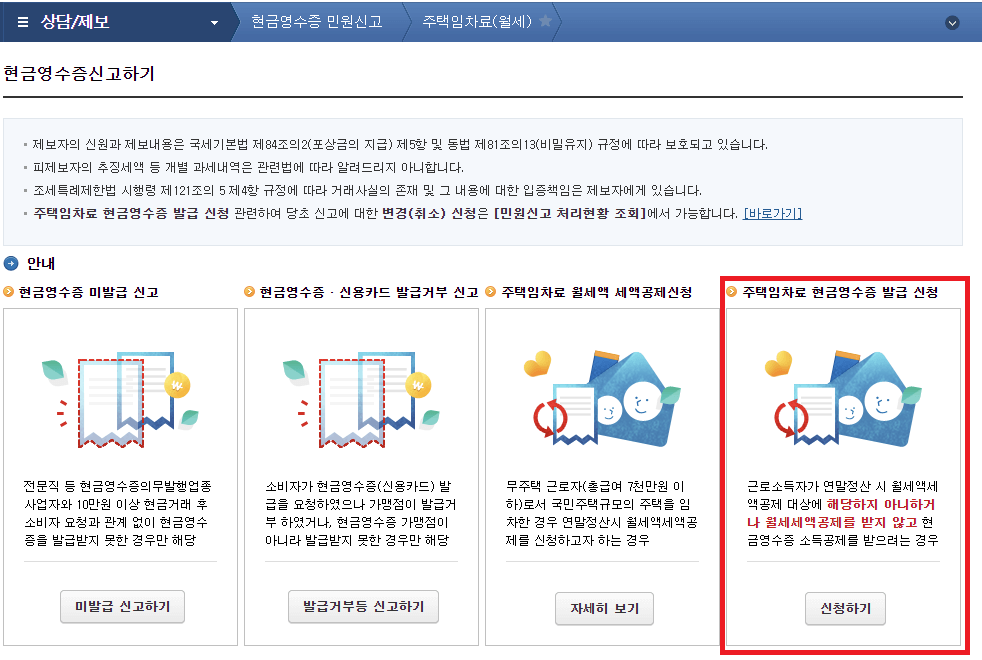
Task: Click the 신청하기 button in the highlighted panel
Action: point(845,608)
